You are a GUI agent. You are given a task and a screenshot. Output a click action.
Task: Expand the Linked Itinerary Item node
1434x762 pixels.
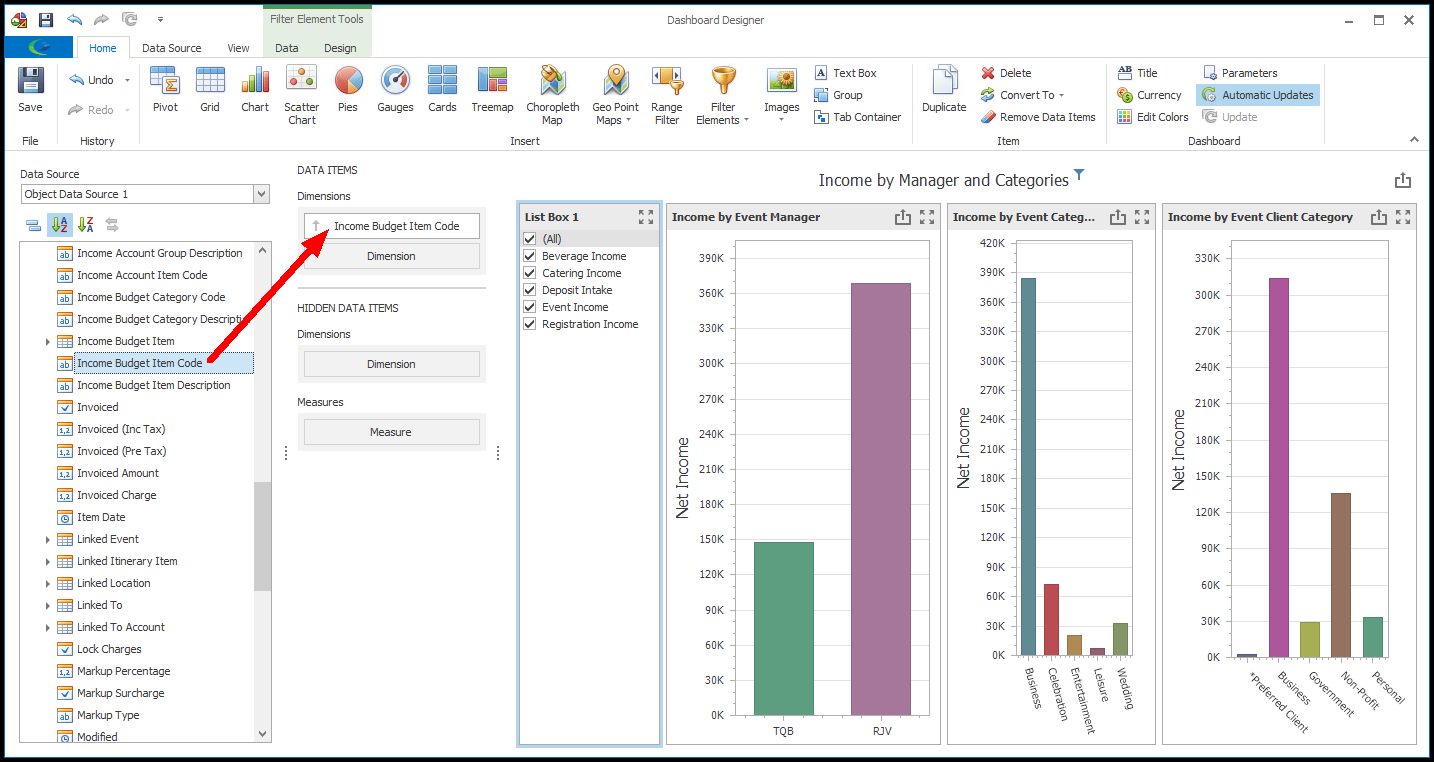pyautogui.click(x=47, y=562)
